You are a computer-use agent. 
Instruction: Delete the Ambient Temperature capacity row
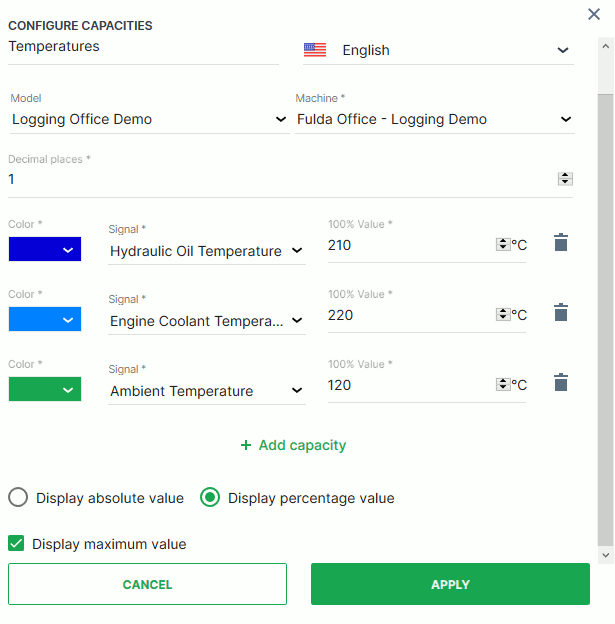(561, 383)
